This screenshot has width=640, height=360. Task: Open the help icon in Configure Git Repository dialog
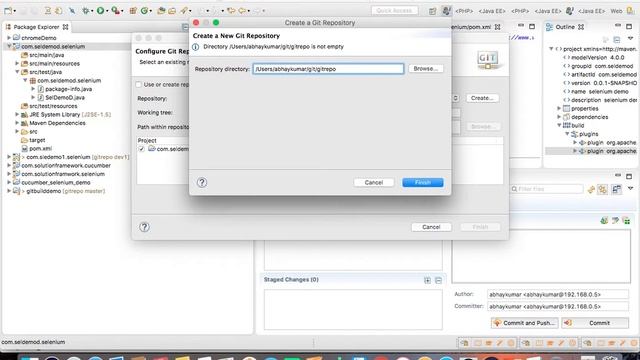pyautogui.click(x=144, y=227)
